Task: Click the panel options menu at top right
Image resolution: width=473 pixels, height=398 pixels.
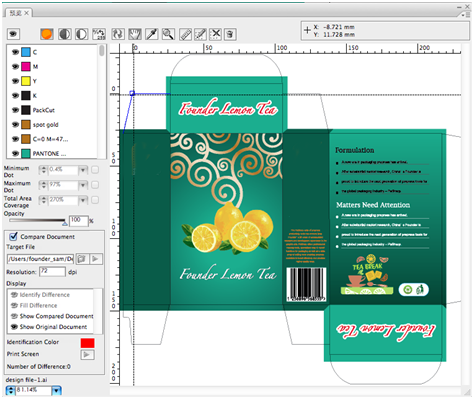Action: coord(465,15)
